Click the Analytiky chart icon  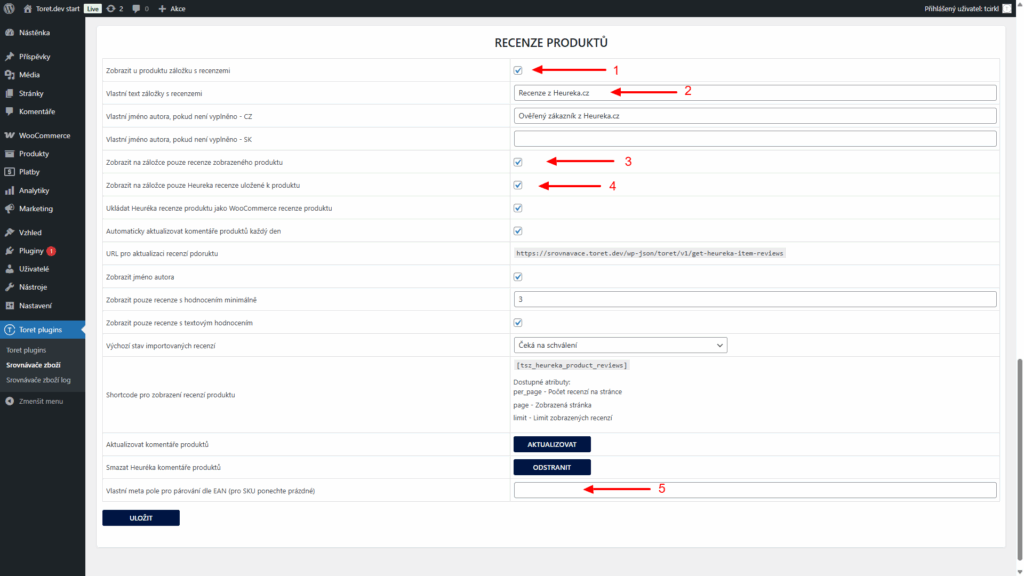[10, 191]
